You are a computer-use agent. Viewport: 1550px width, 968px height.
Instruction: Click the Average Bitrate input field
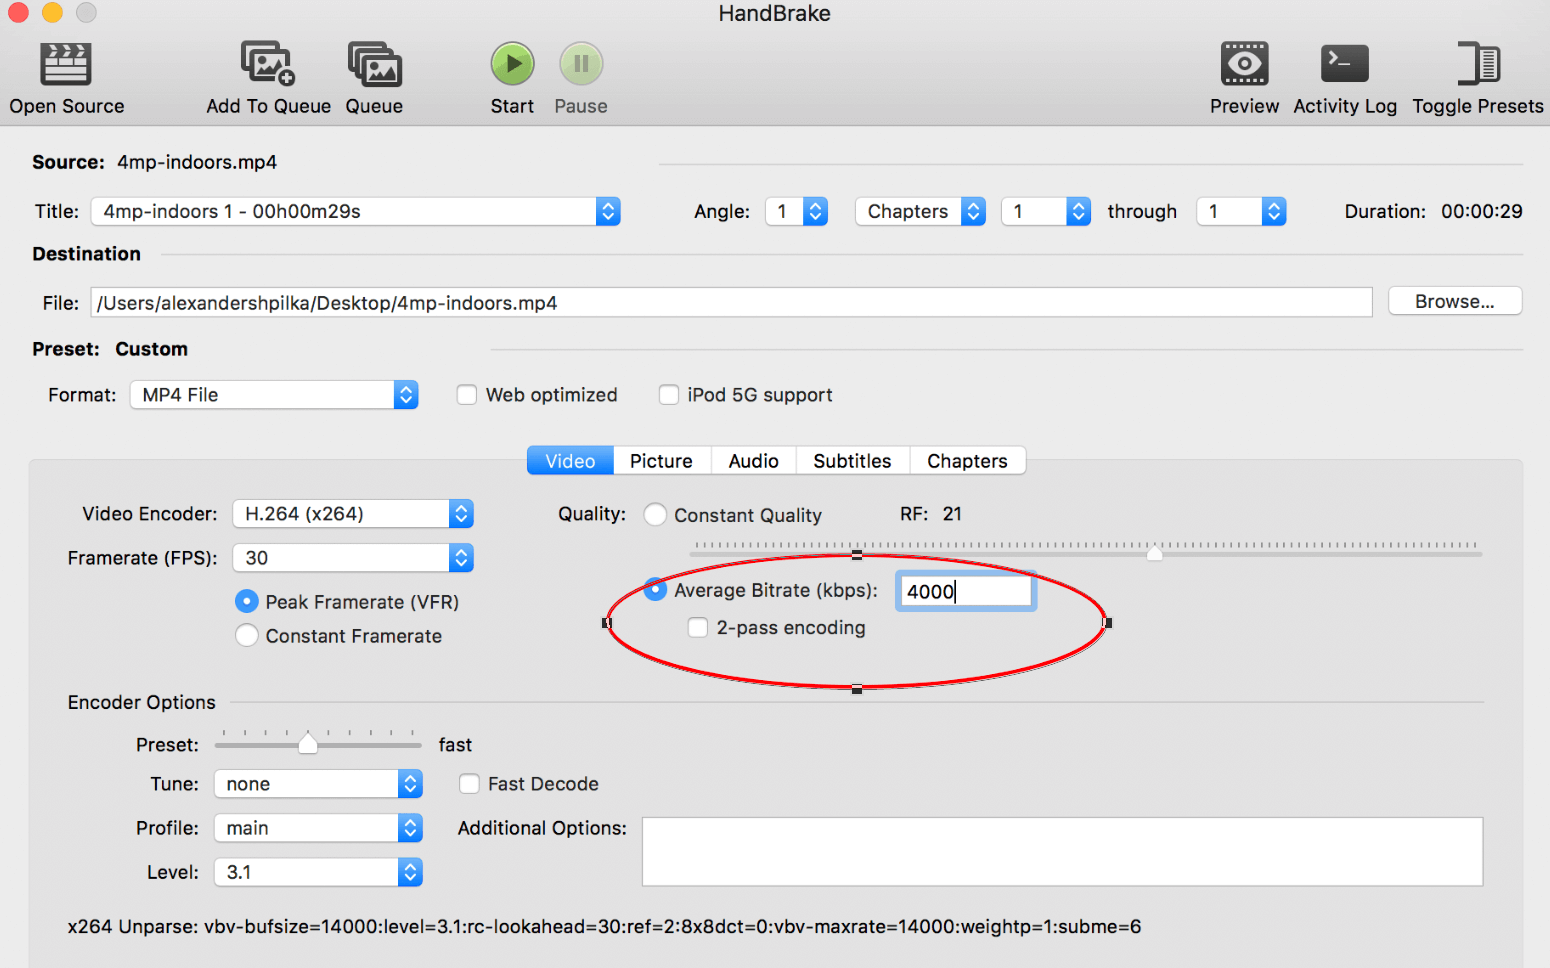pyautogui.click(x=965, y=591)
